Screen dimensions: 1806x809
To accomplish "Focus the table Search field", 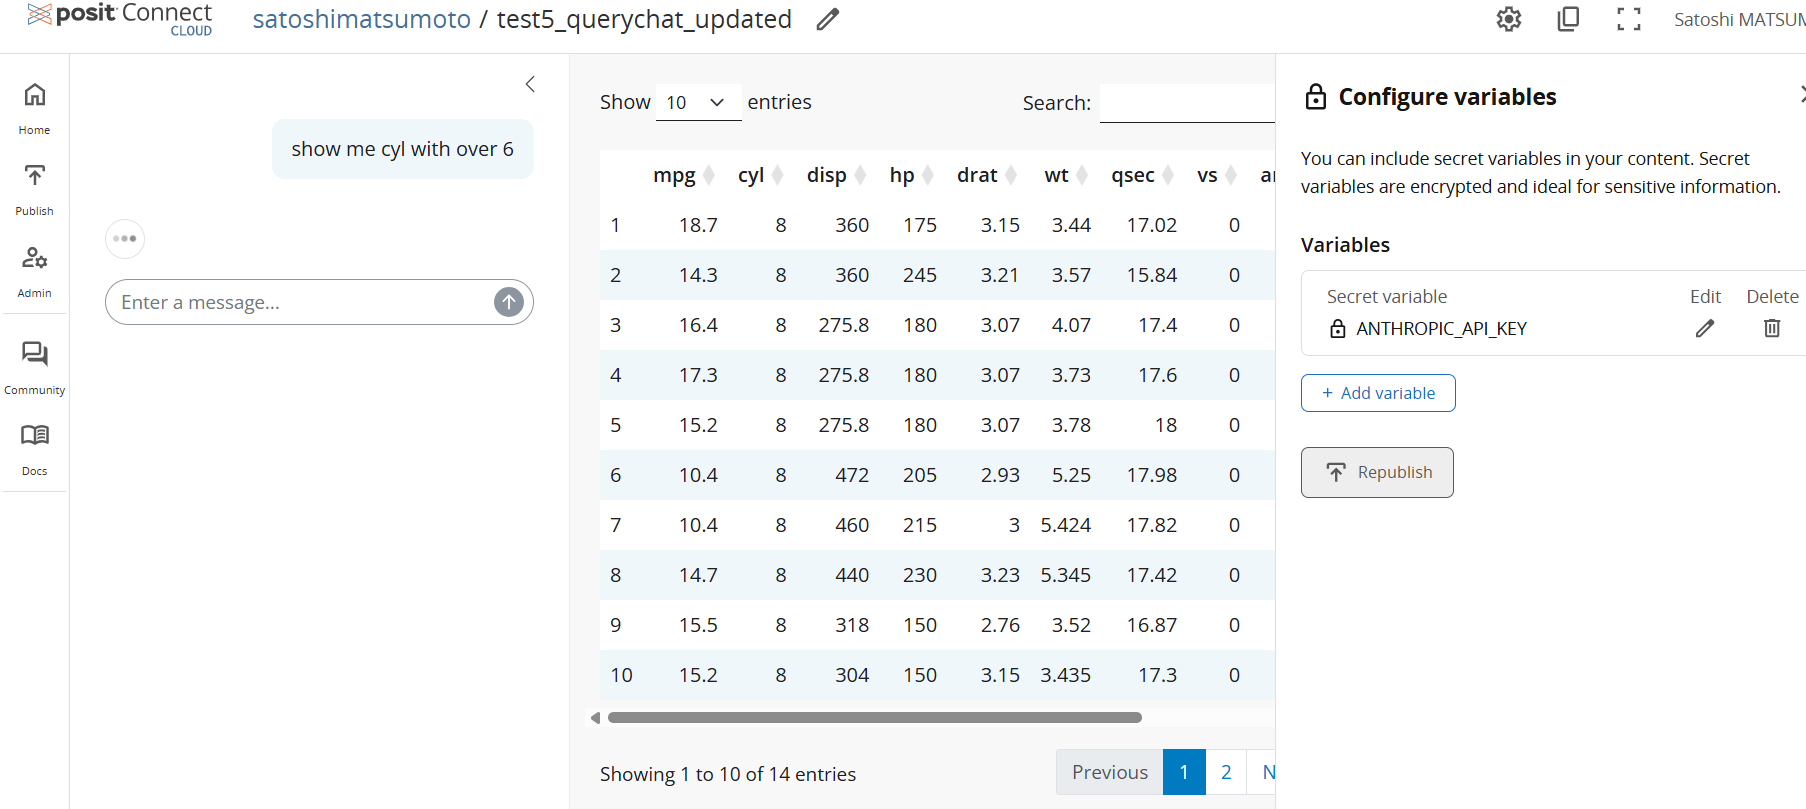I will (x=1187, y=103).
